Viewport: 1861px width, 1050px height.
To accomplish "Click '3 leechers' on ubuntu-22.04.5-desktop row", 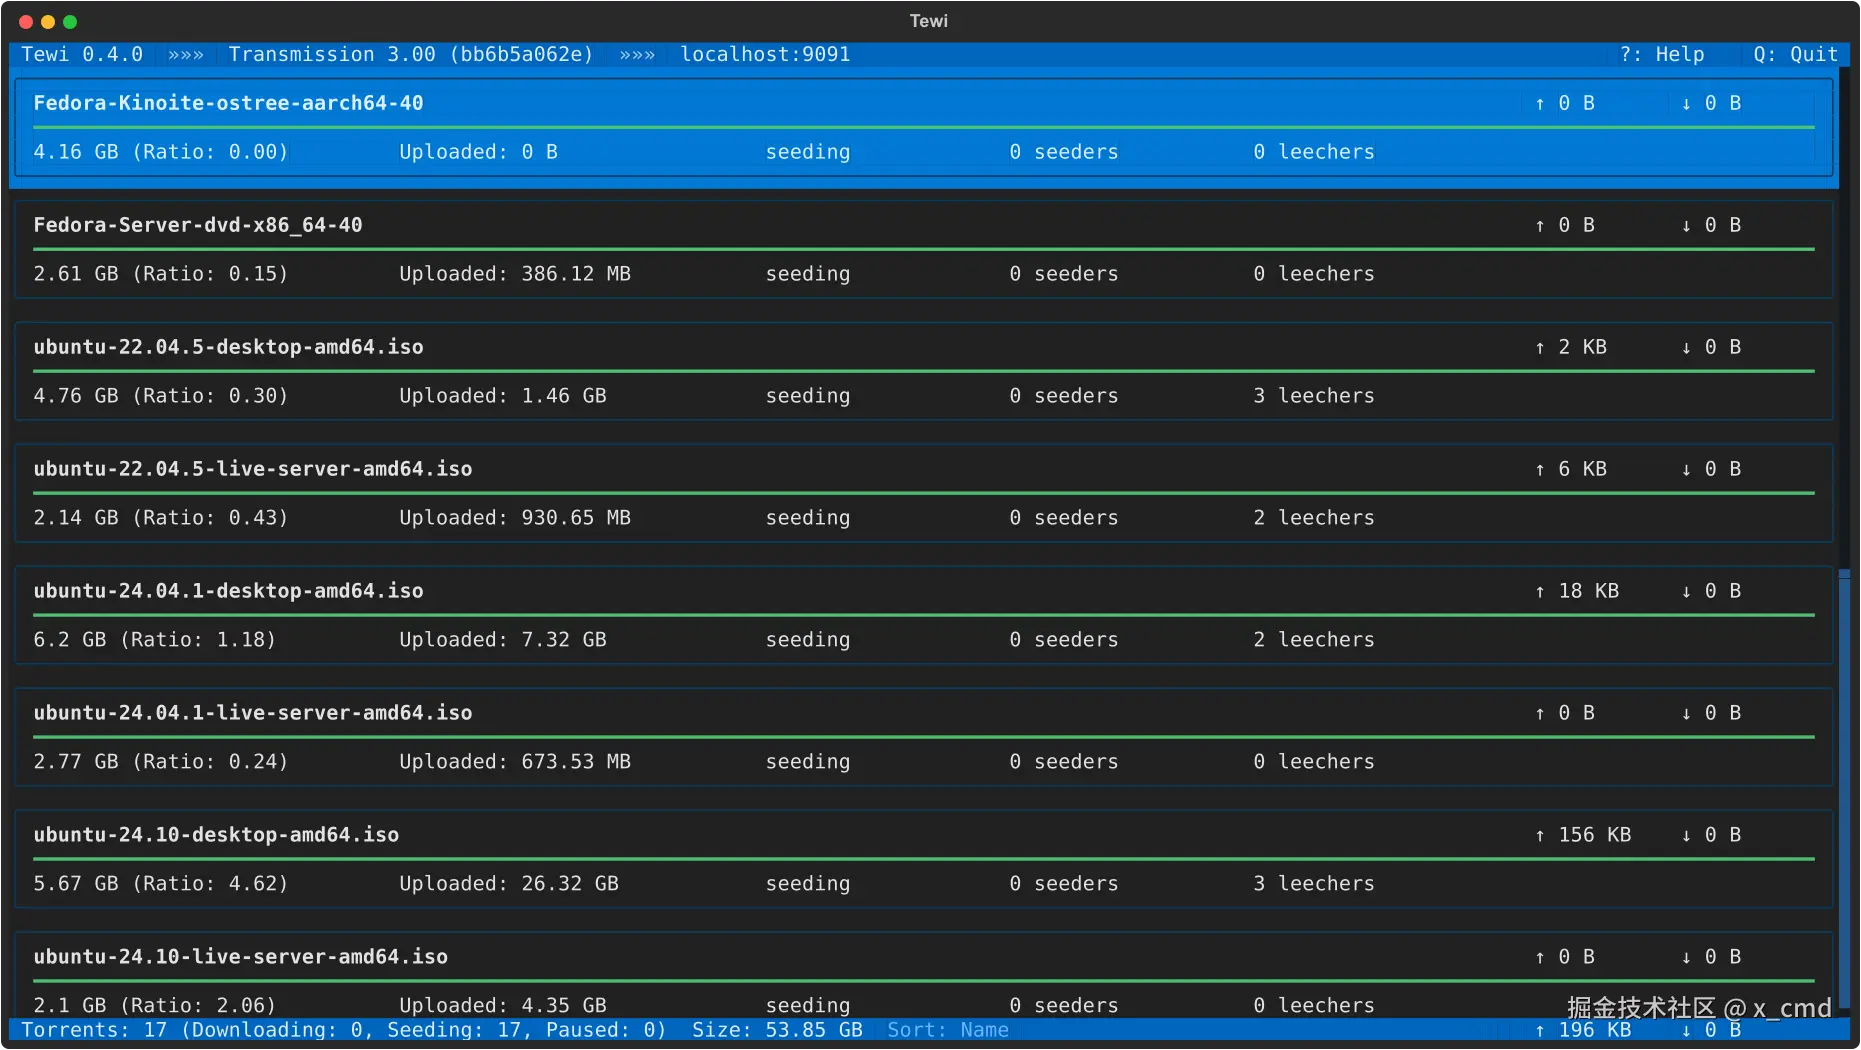I will (1314, 396).
